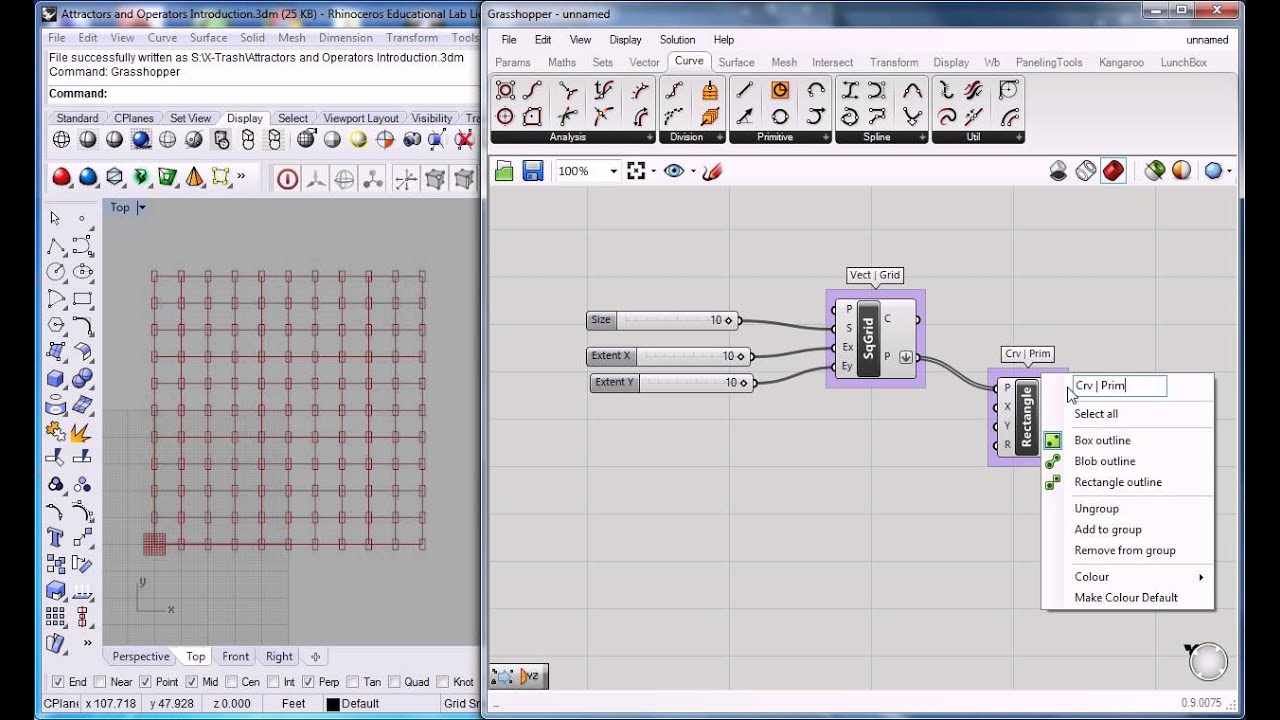1280x720 pixels.
Task: Toggle the Int osnap checkbox
Action: tap(274, 682)
